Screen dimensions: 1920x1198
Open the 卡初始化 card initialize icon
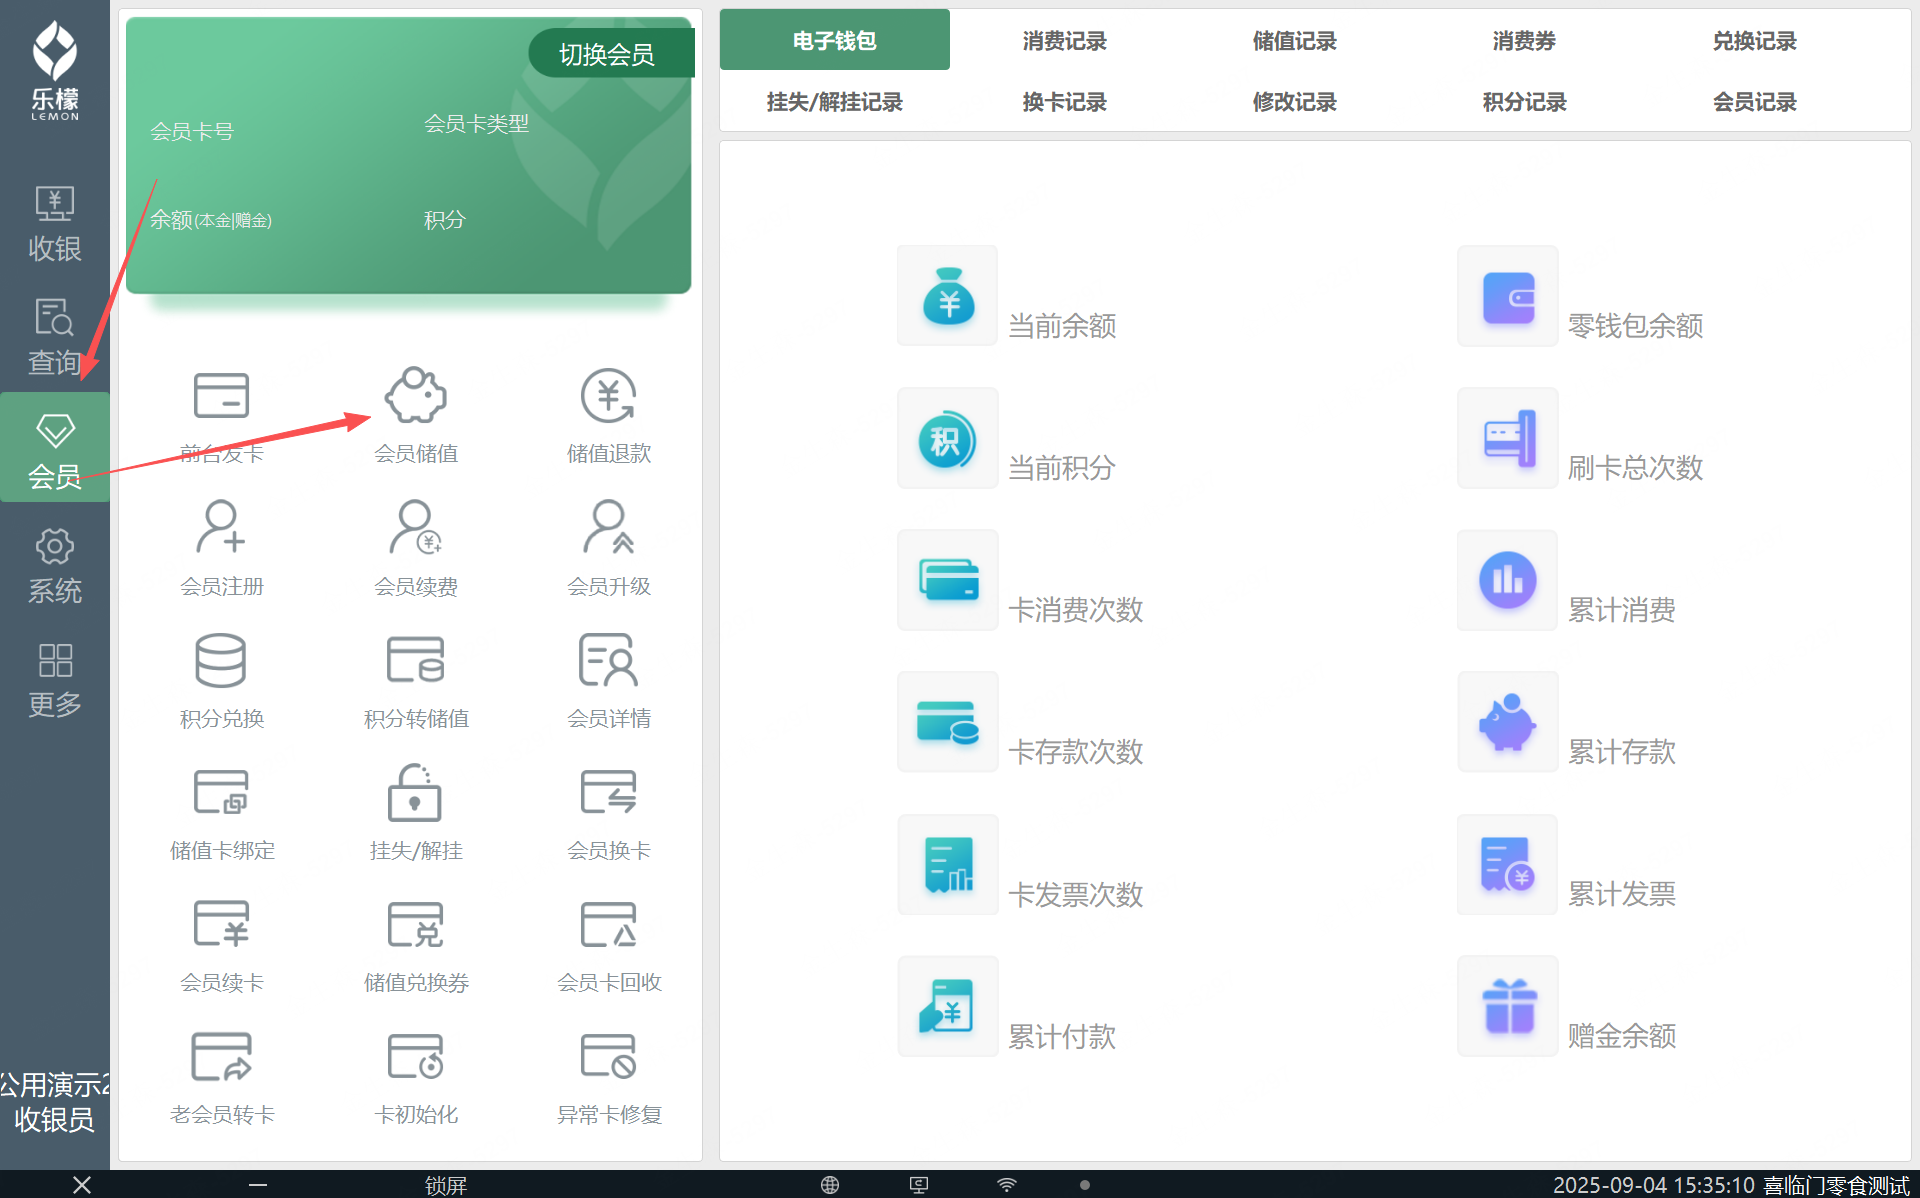pyautogui.click(x=415, y=1057)
